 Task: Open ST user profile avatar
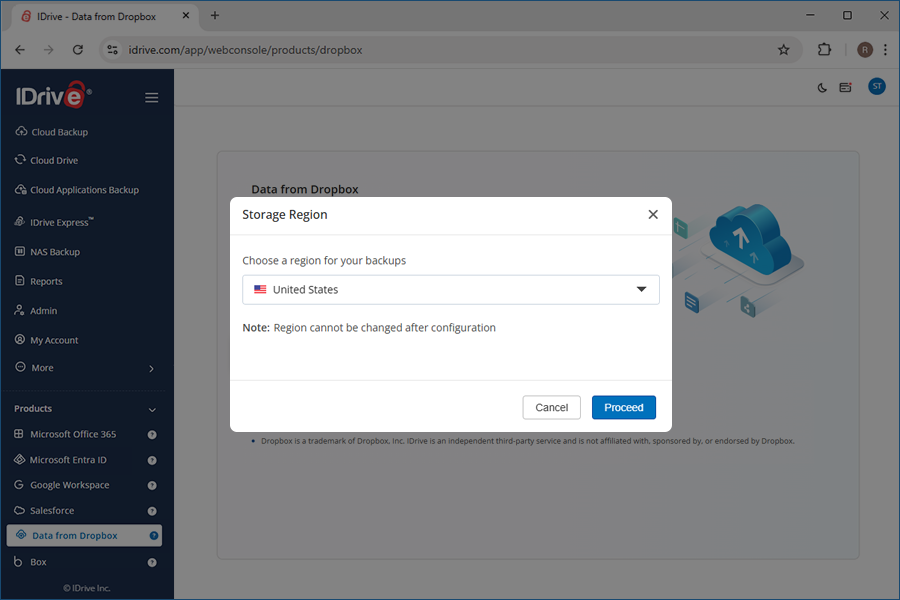point(876,87)
